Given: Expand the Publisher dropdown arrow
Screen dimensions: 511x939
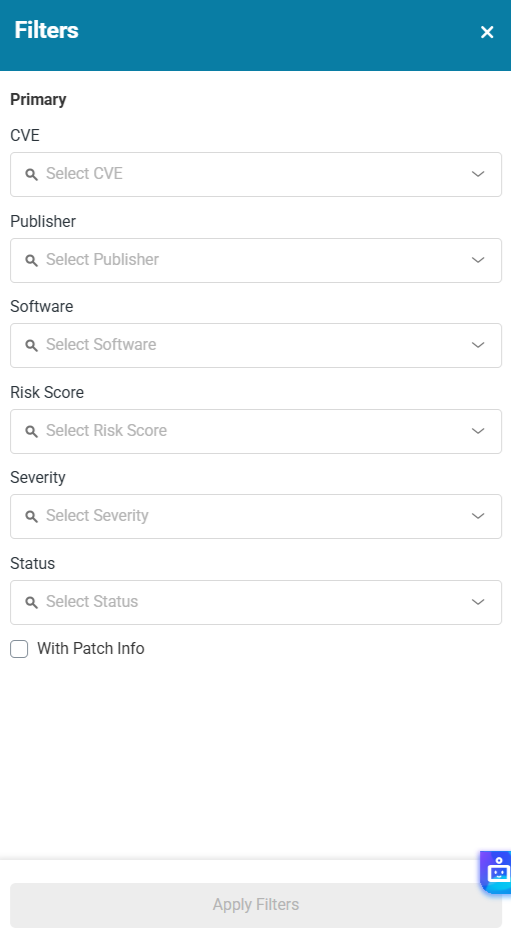Looking at the screenshot, I should pyautogui.click(x=478, y=261).
